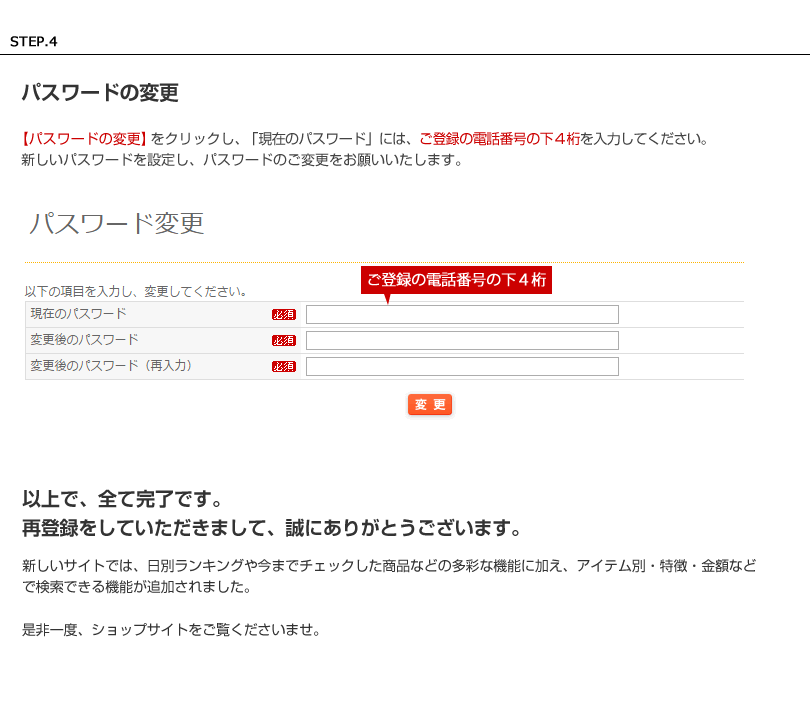Click the 現在のパスワード row label
The image size is (810, 708).
[x=79, y=314]
